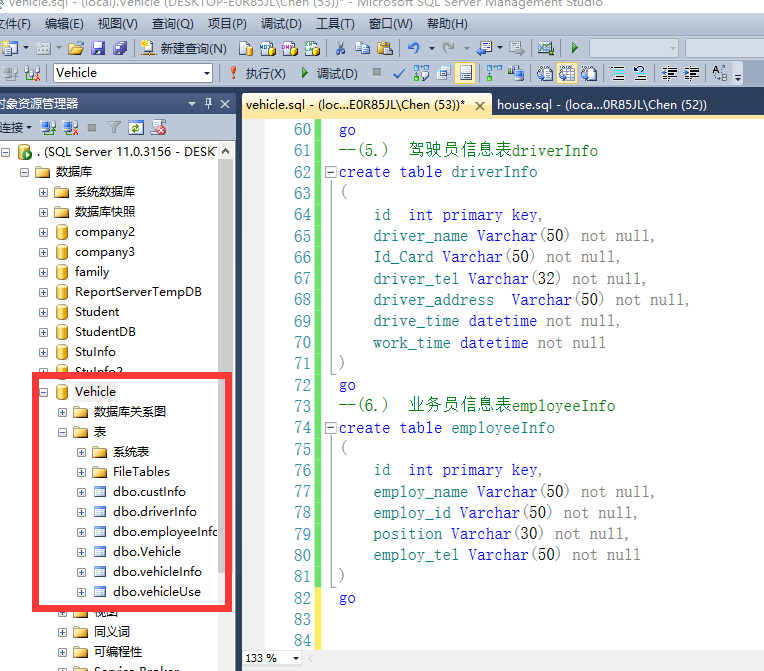Click the Save All icon
Screen dimensions: 764x671
point(120,48)
